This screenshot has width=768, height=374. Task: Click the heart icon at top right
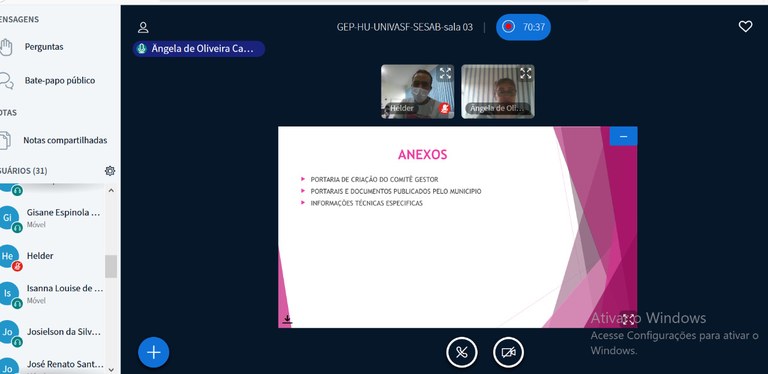tap(745, 26)
